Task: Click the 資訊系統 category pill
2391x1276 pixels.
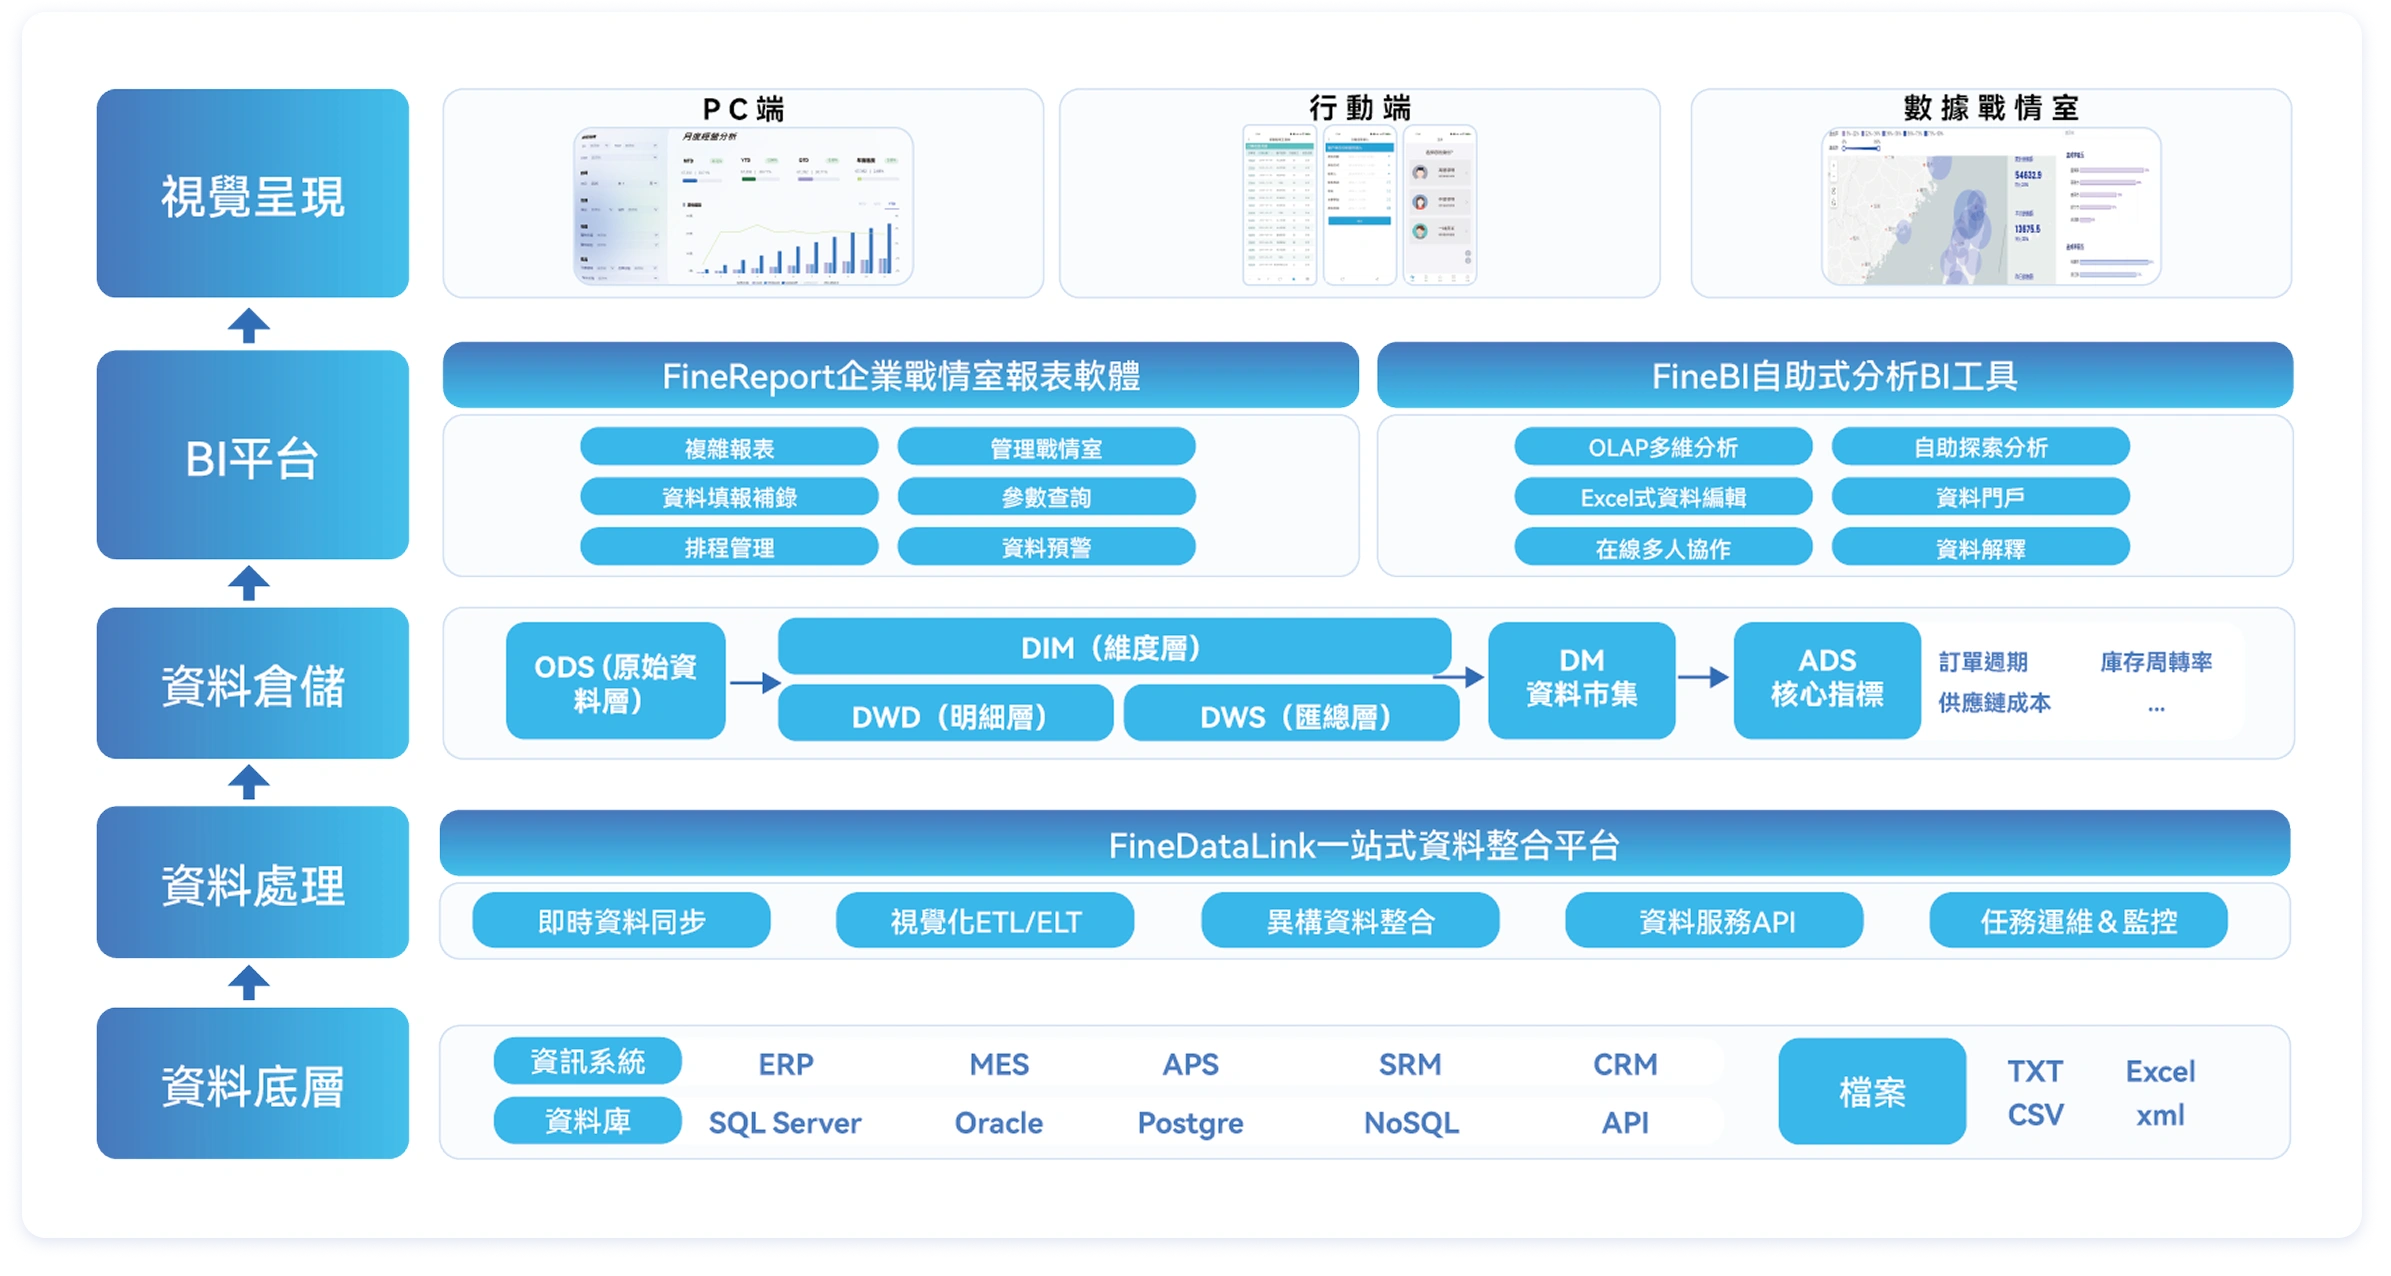Action: 587,1061
